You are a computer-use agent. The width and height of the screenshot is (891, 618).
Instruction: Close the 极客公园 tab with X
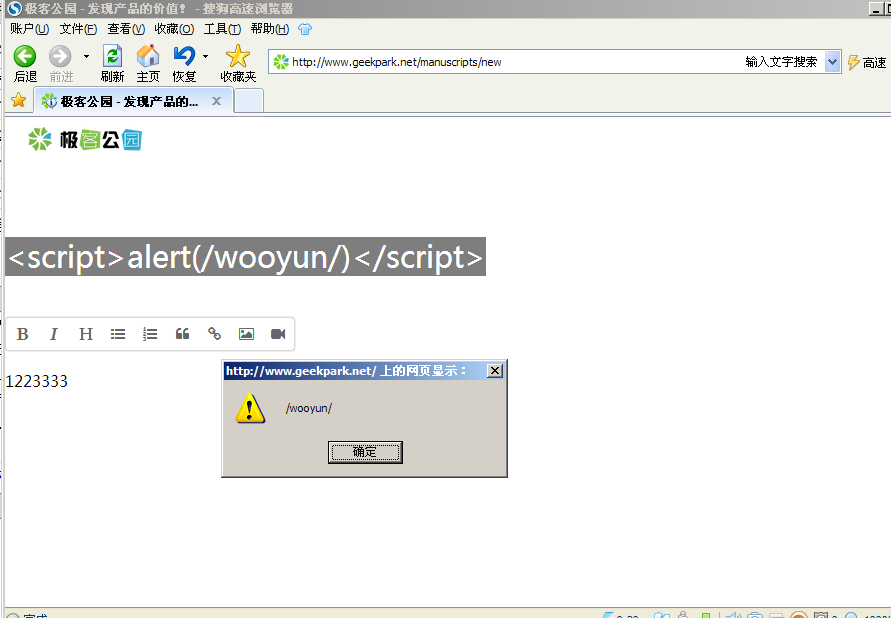click(216, 101)
